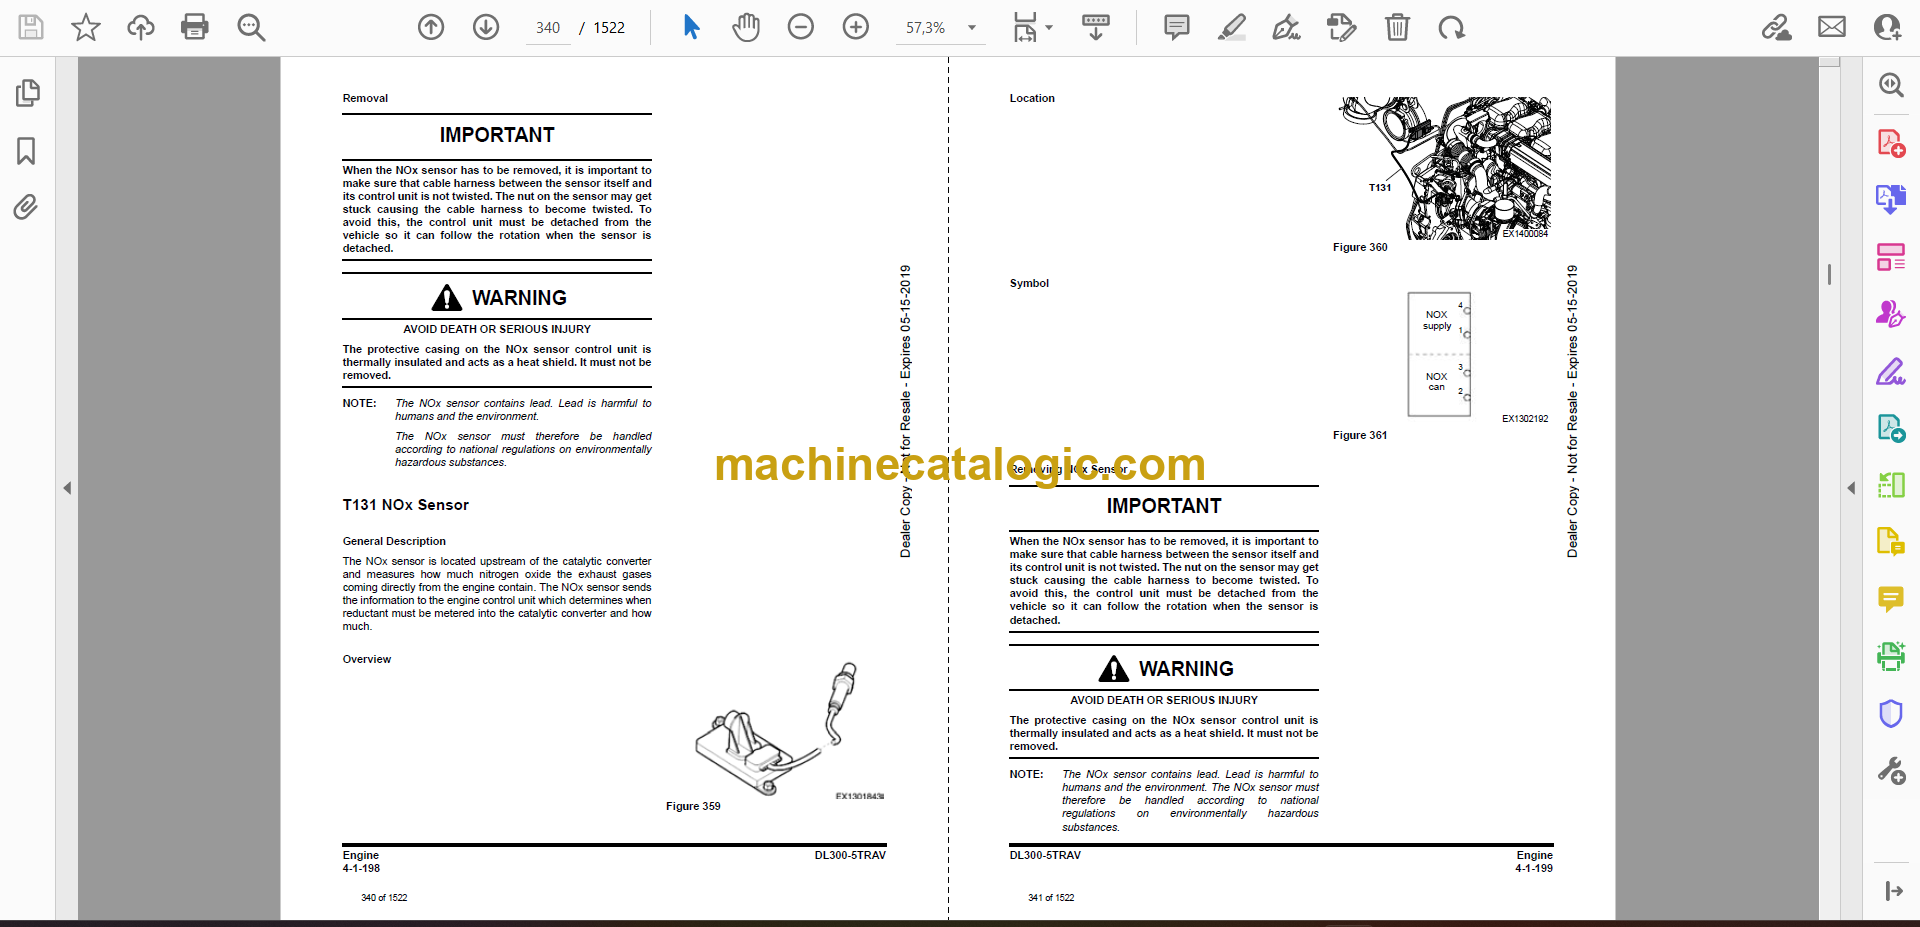Screen dimensions: 1920x927
Task: Click the page total 1522 text
Action: [609, 28]
